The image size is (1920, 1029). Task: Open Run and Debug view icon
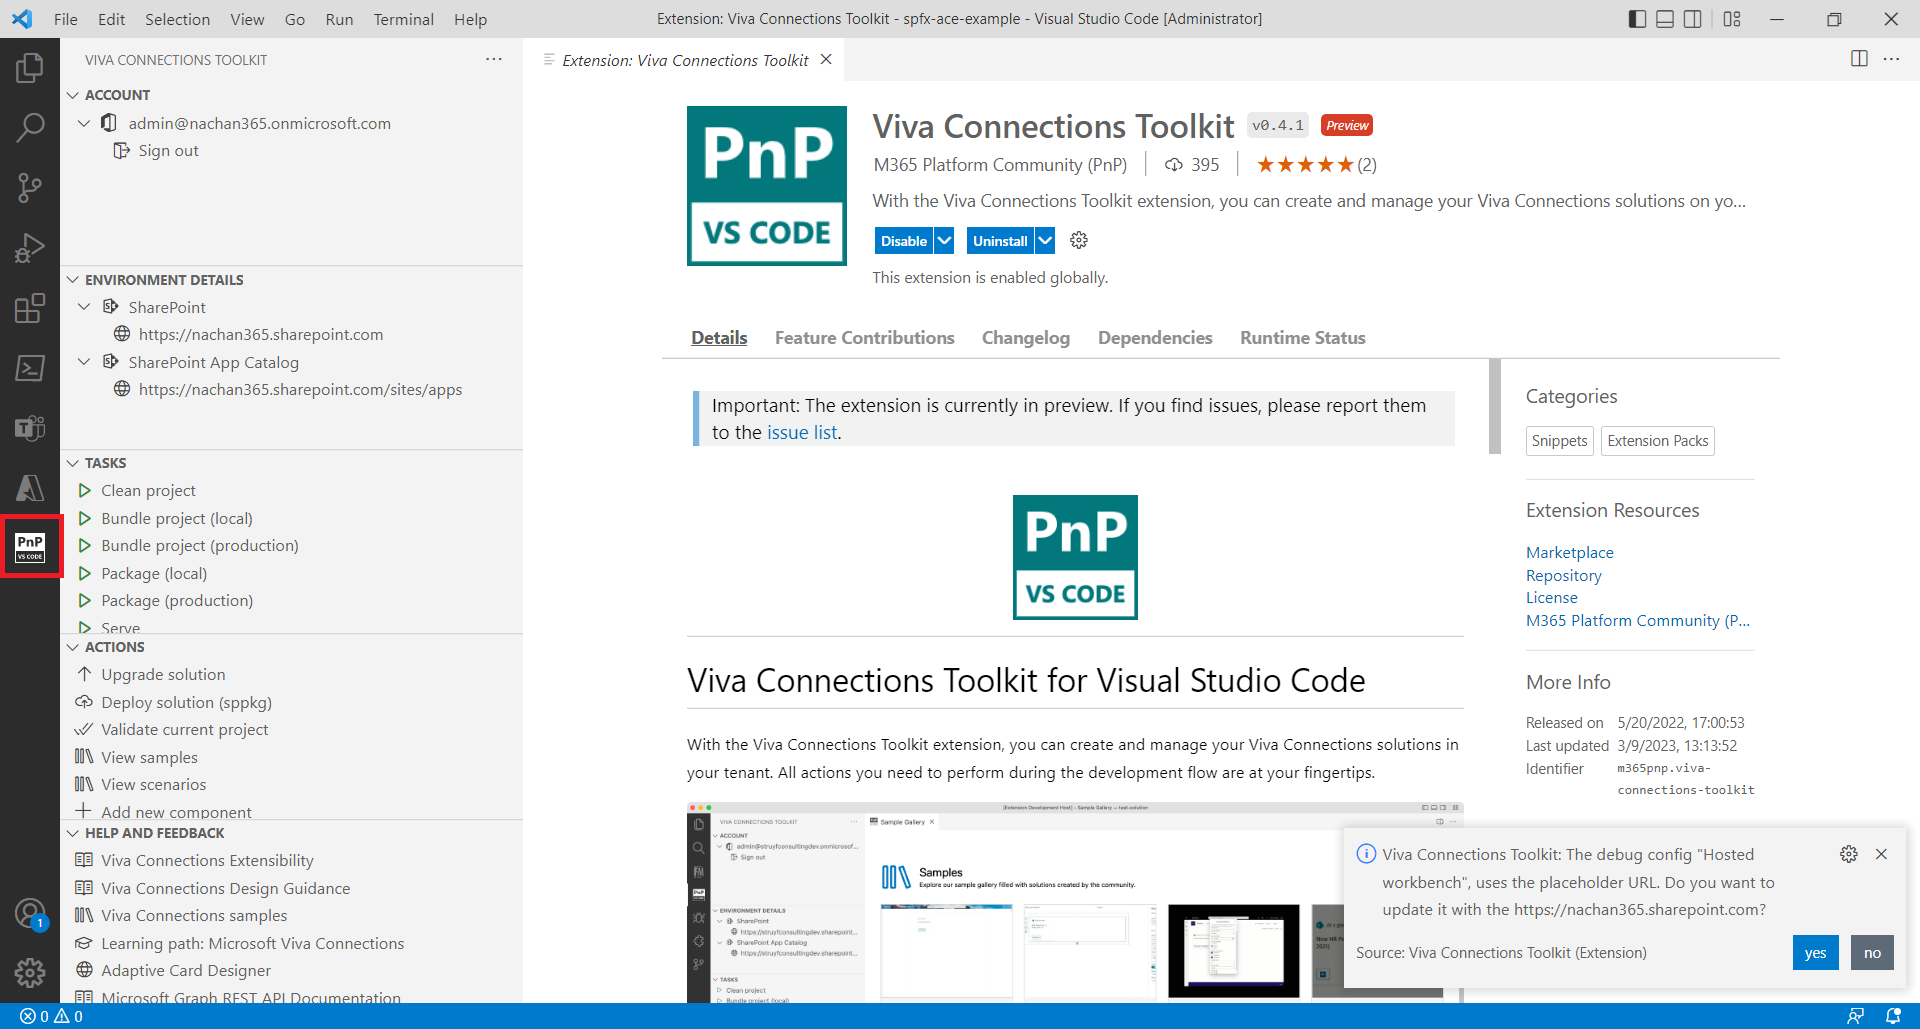[30, 248]
